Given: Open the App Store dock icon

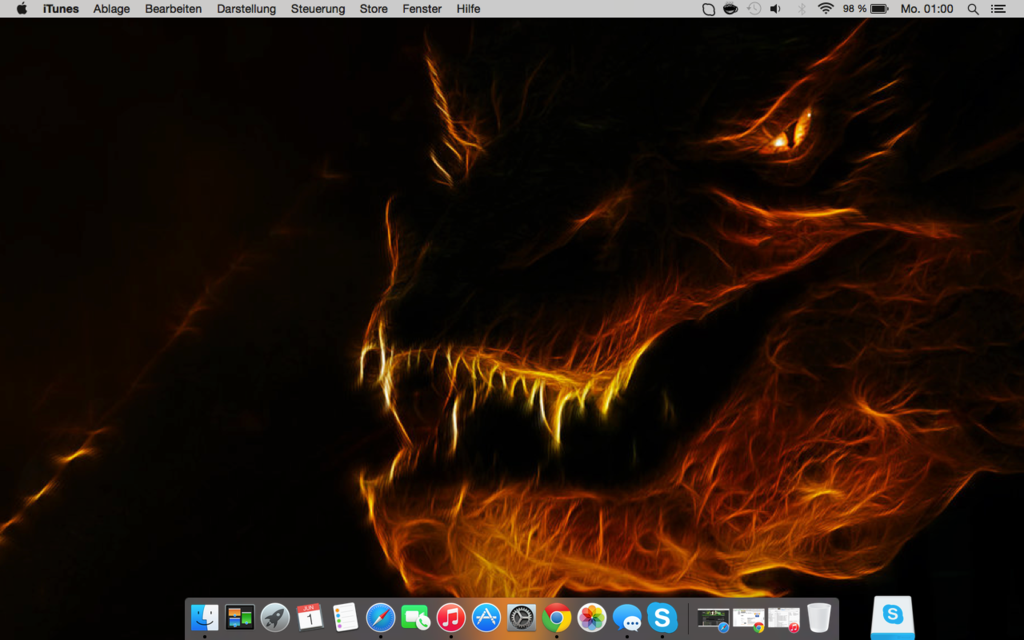Looking at the screenshot, I should [486, 617].
